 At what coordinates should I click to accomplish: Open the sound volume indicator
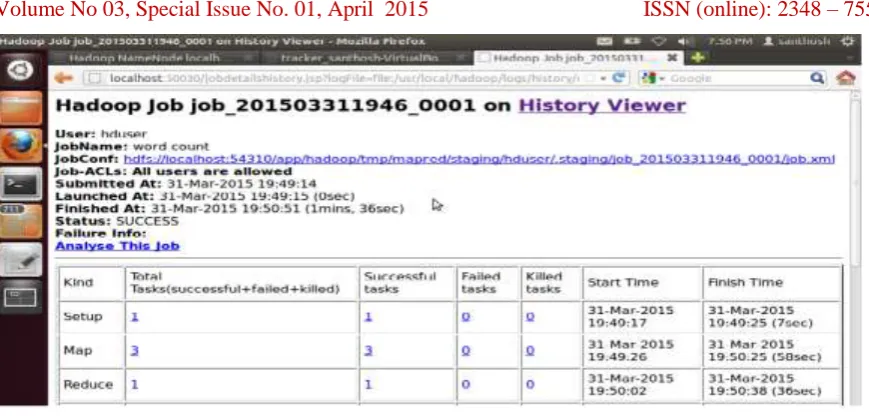pyautogui.click(x=683, y=42)
